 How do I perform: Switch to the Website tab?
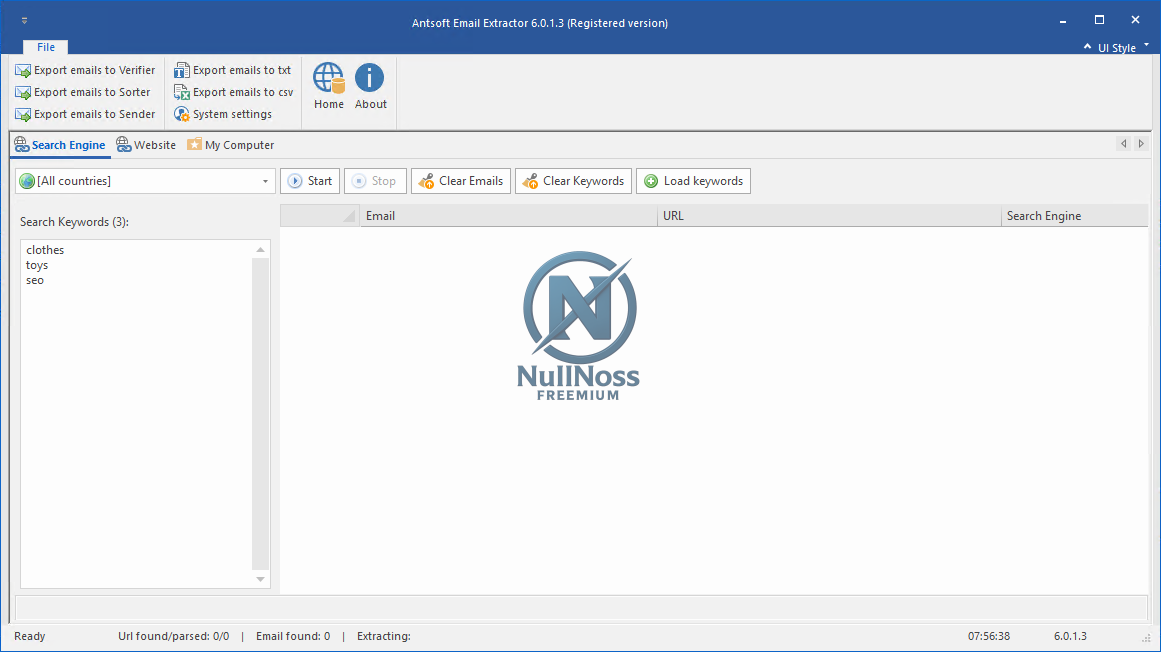click(x=146, y=145)
